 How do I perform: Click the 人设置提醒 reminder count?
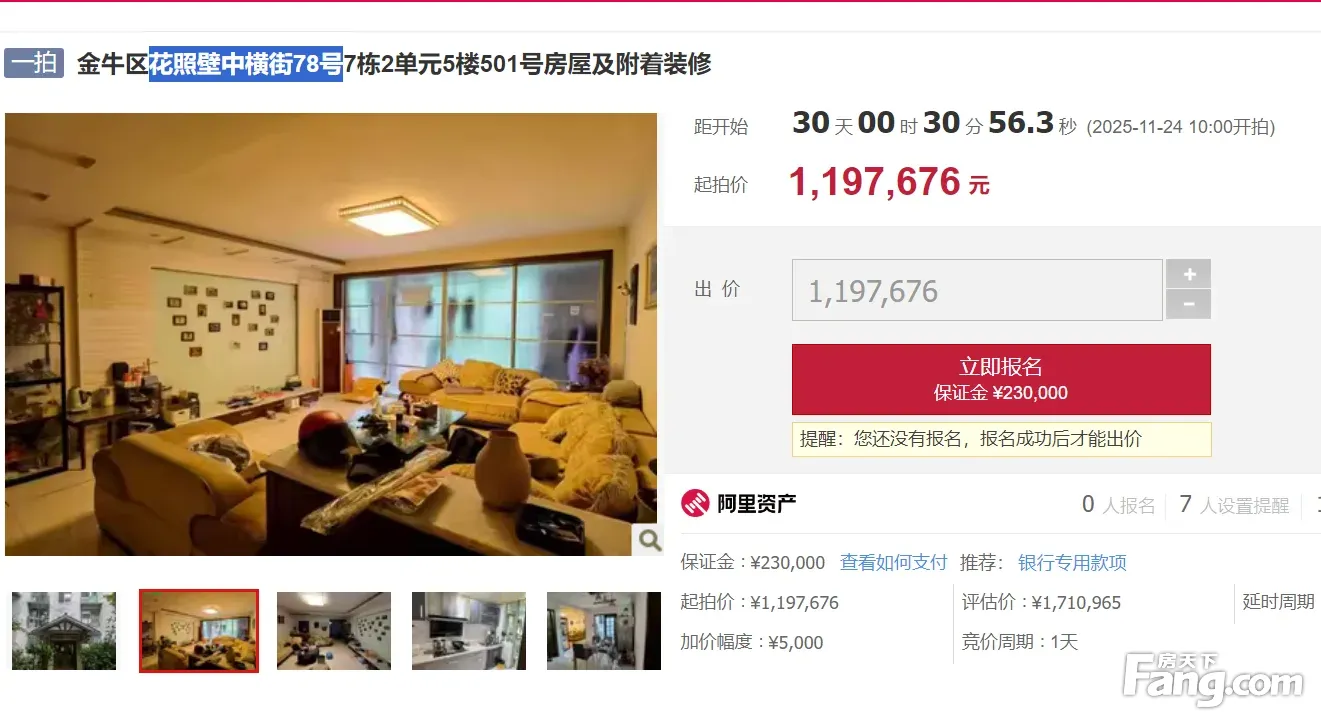1234,505
